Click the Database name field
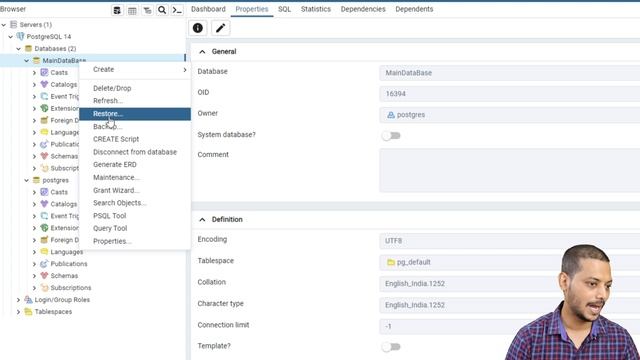This screenshot has height=360, width=640. (509, 73)
